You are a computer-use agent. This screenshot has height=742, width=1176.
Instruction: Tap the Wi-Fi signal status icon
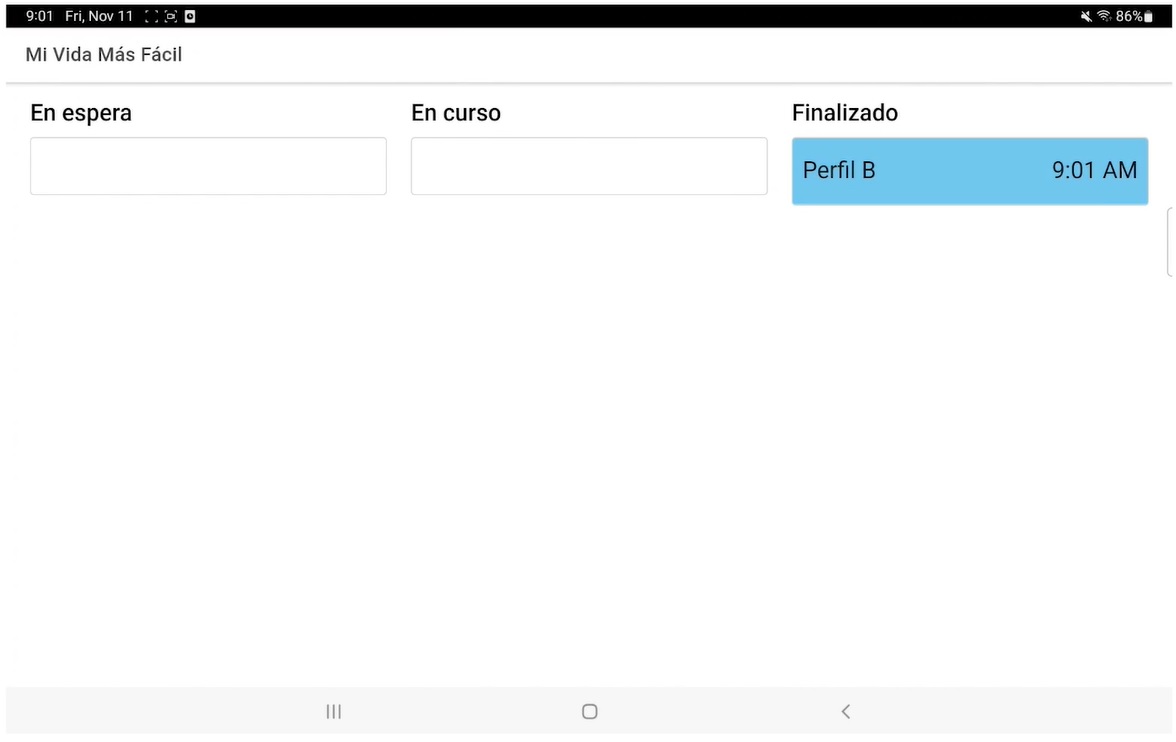[x=1103, y=16]
